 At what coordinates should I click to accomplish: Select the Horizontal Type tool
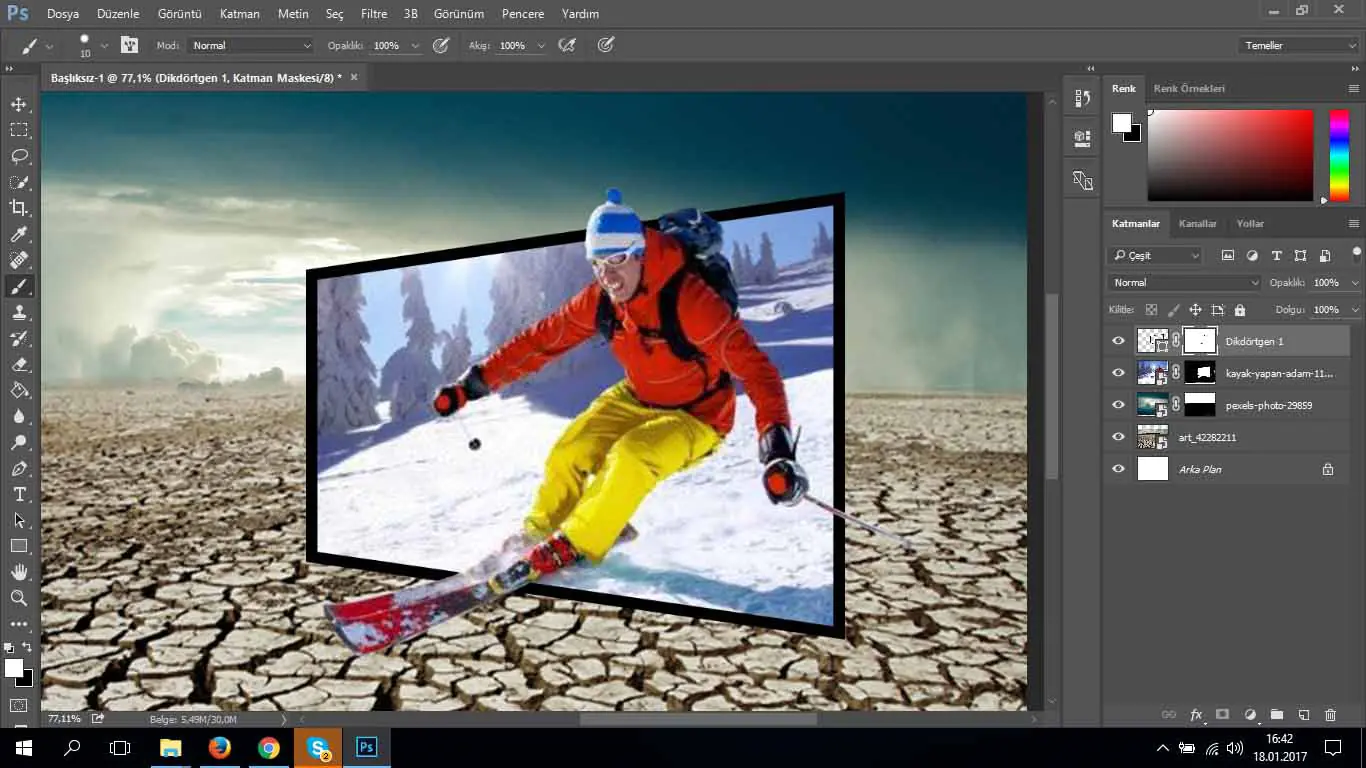tap(19, 494)
